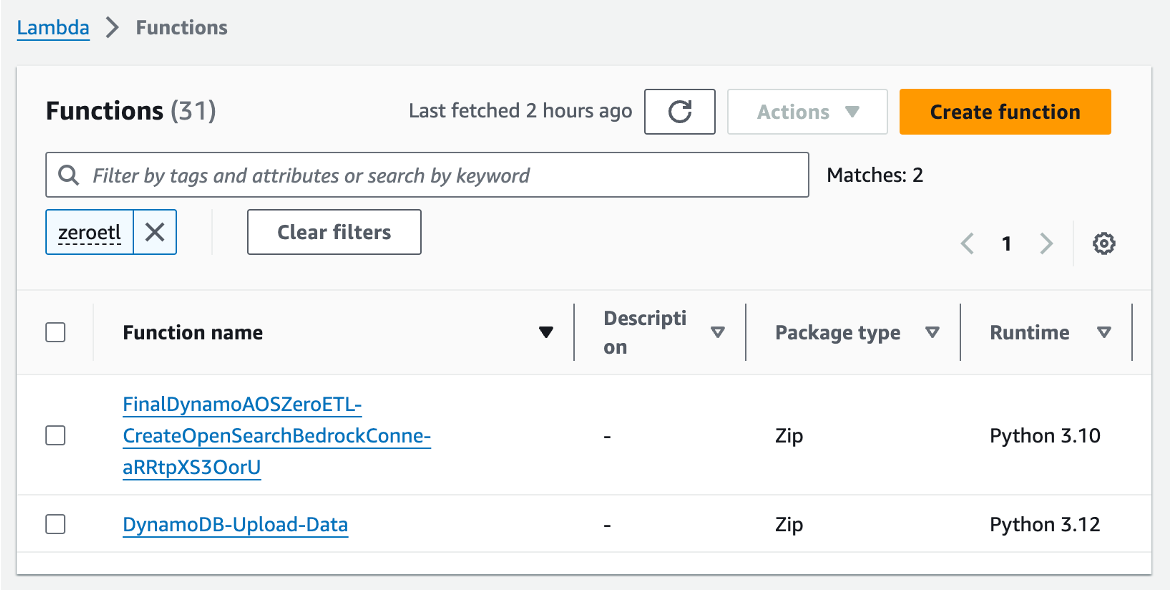Navigate to Lambda breadcrumb link

(53, 27)
